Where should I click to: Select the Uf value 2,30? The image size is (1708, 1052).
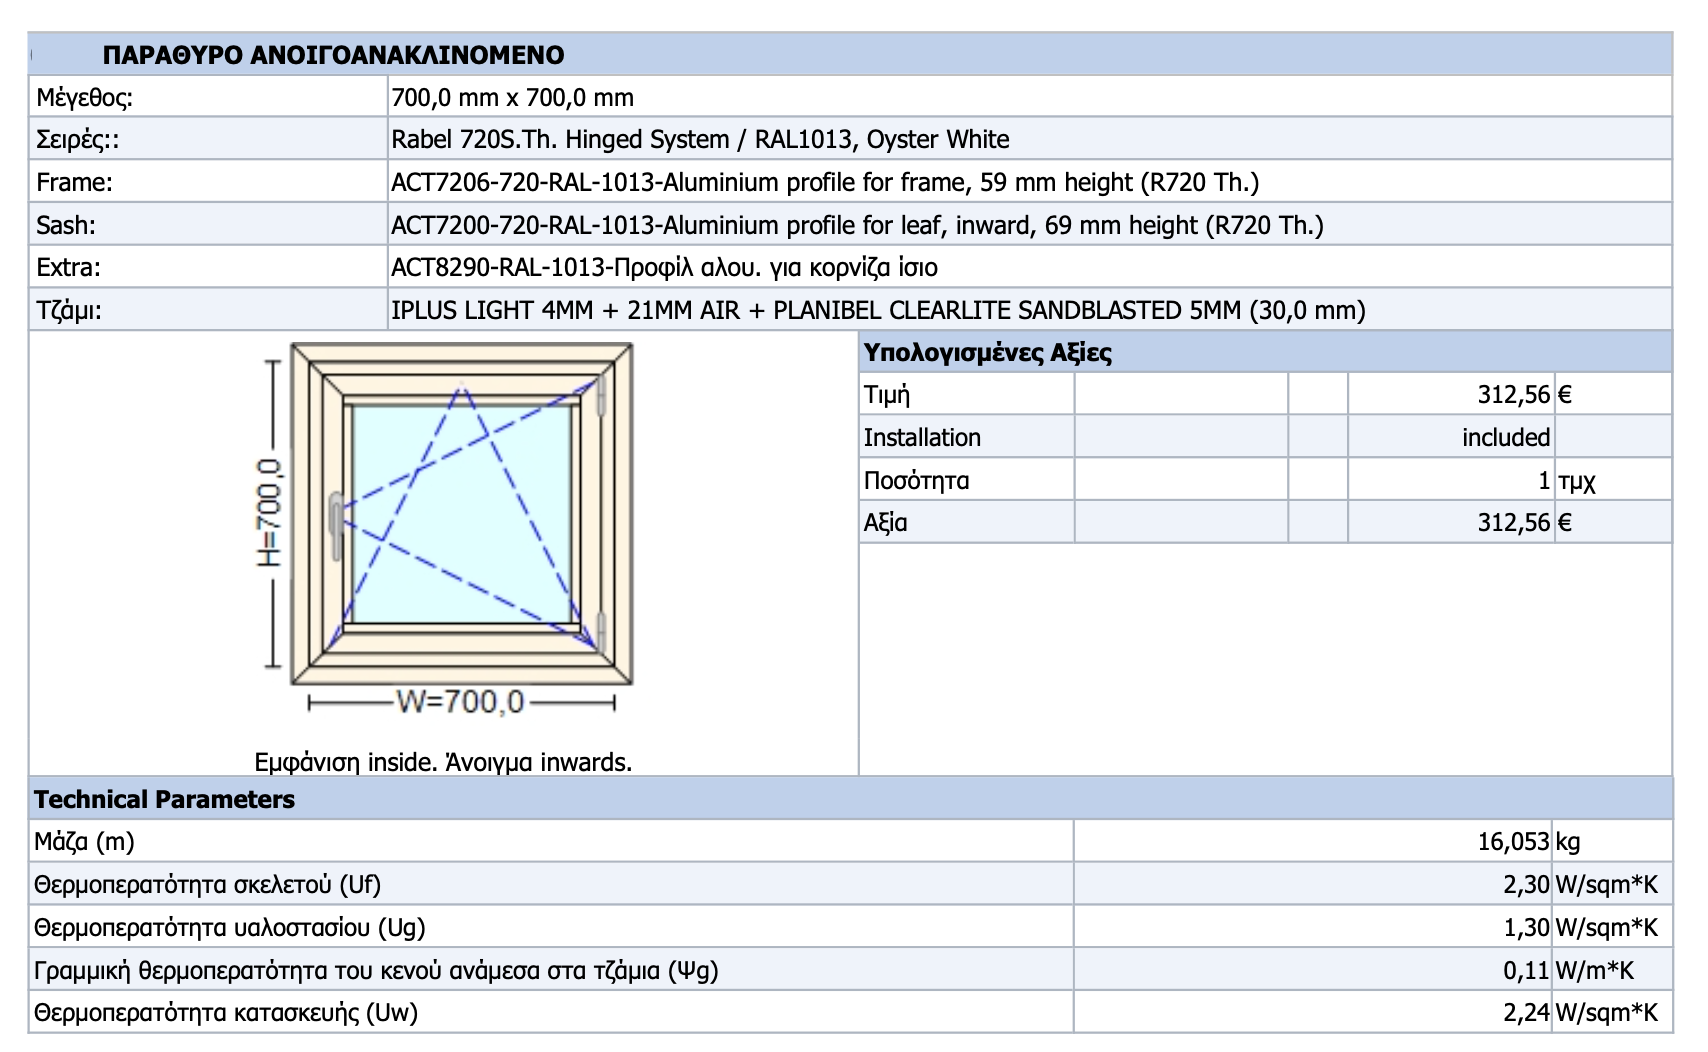click(x=1527, y=884)
